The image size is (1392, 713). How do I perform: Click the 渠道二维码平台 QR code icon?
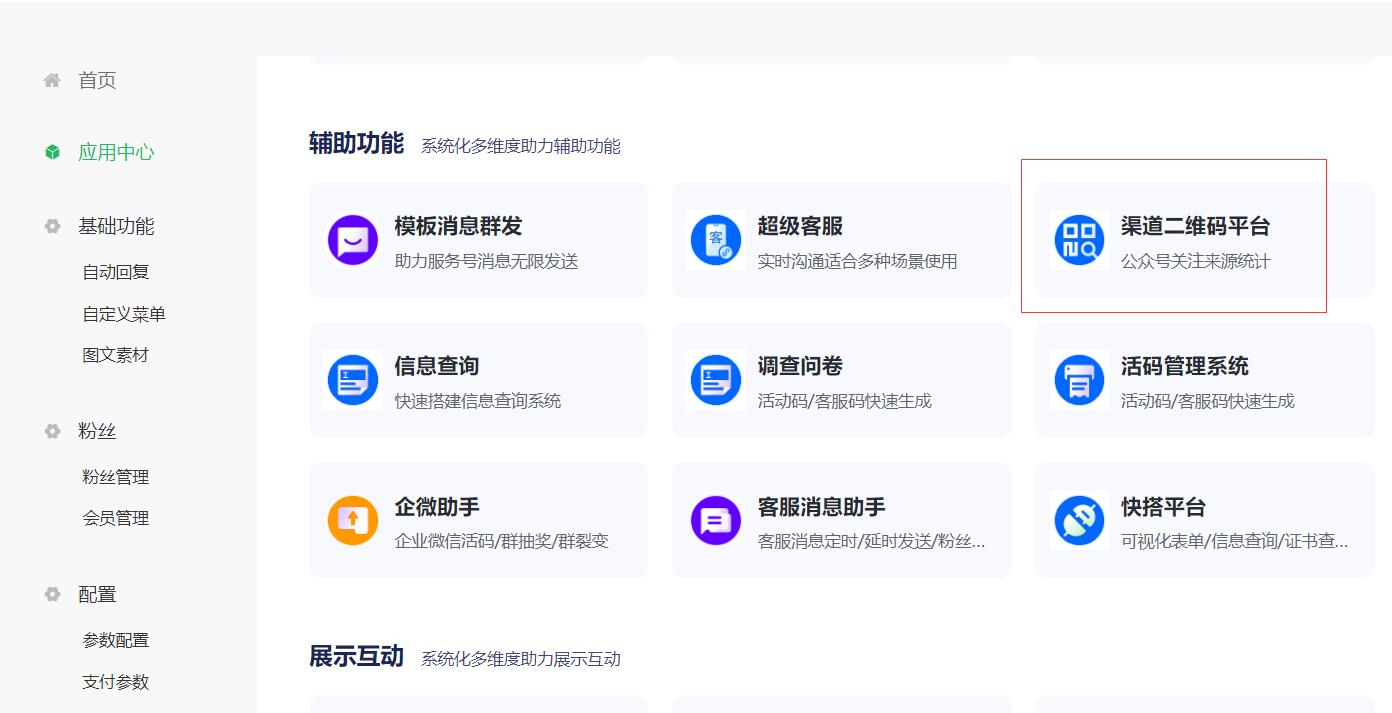(1078, 240)
